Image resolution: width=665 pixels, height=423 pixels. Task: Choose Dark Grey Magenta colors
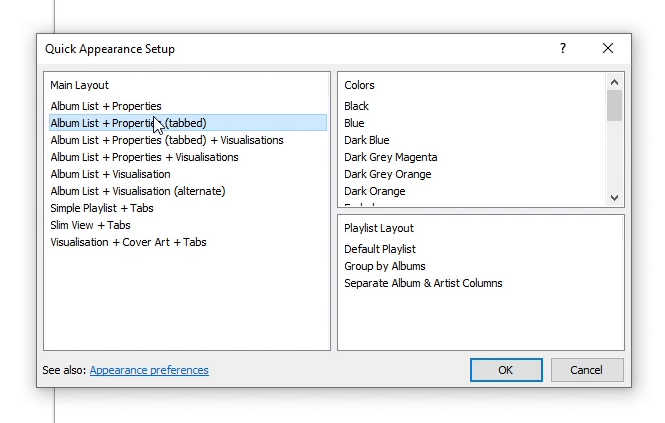coord(391,157)
